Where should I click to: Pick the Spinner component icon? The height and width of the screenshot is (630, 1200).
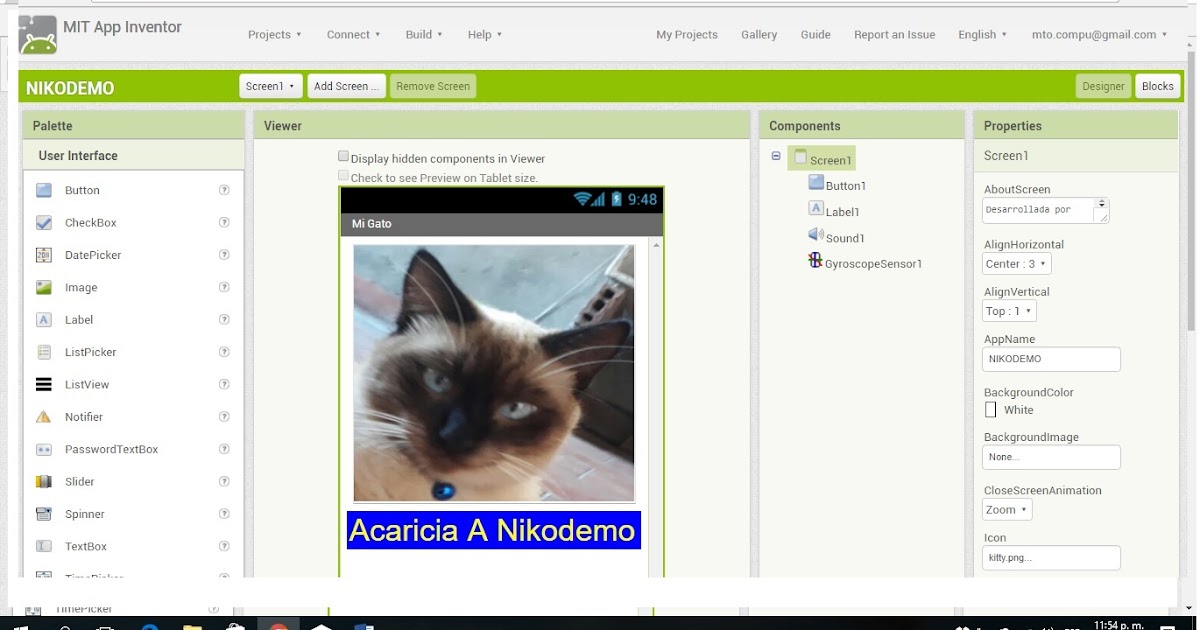(x=85, y=513)
